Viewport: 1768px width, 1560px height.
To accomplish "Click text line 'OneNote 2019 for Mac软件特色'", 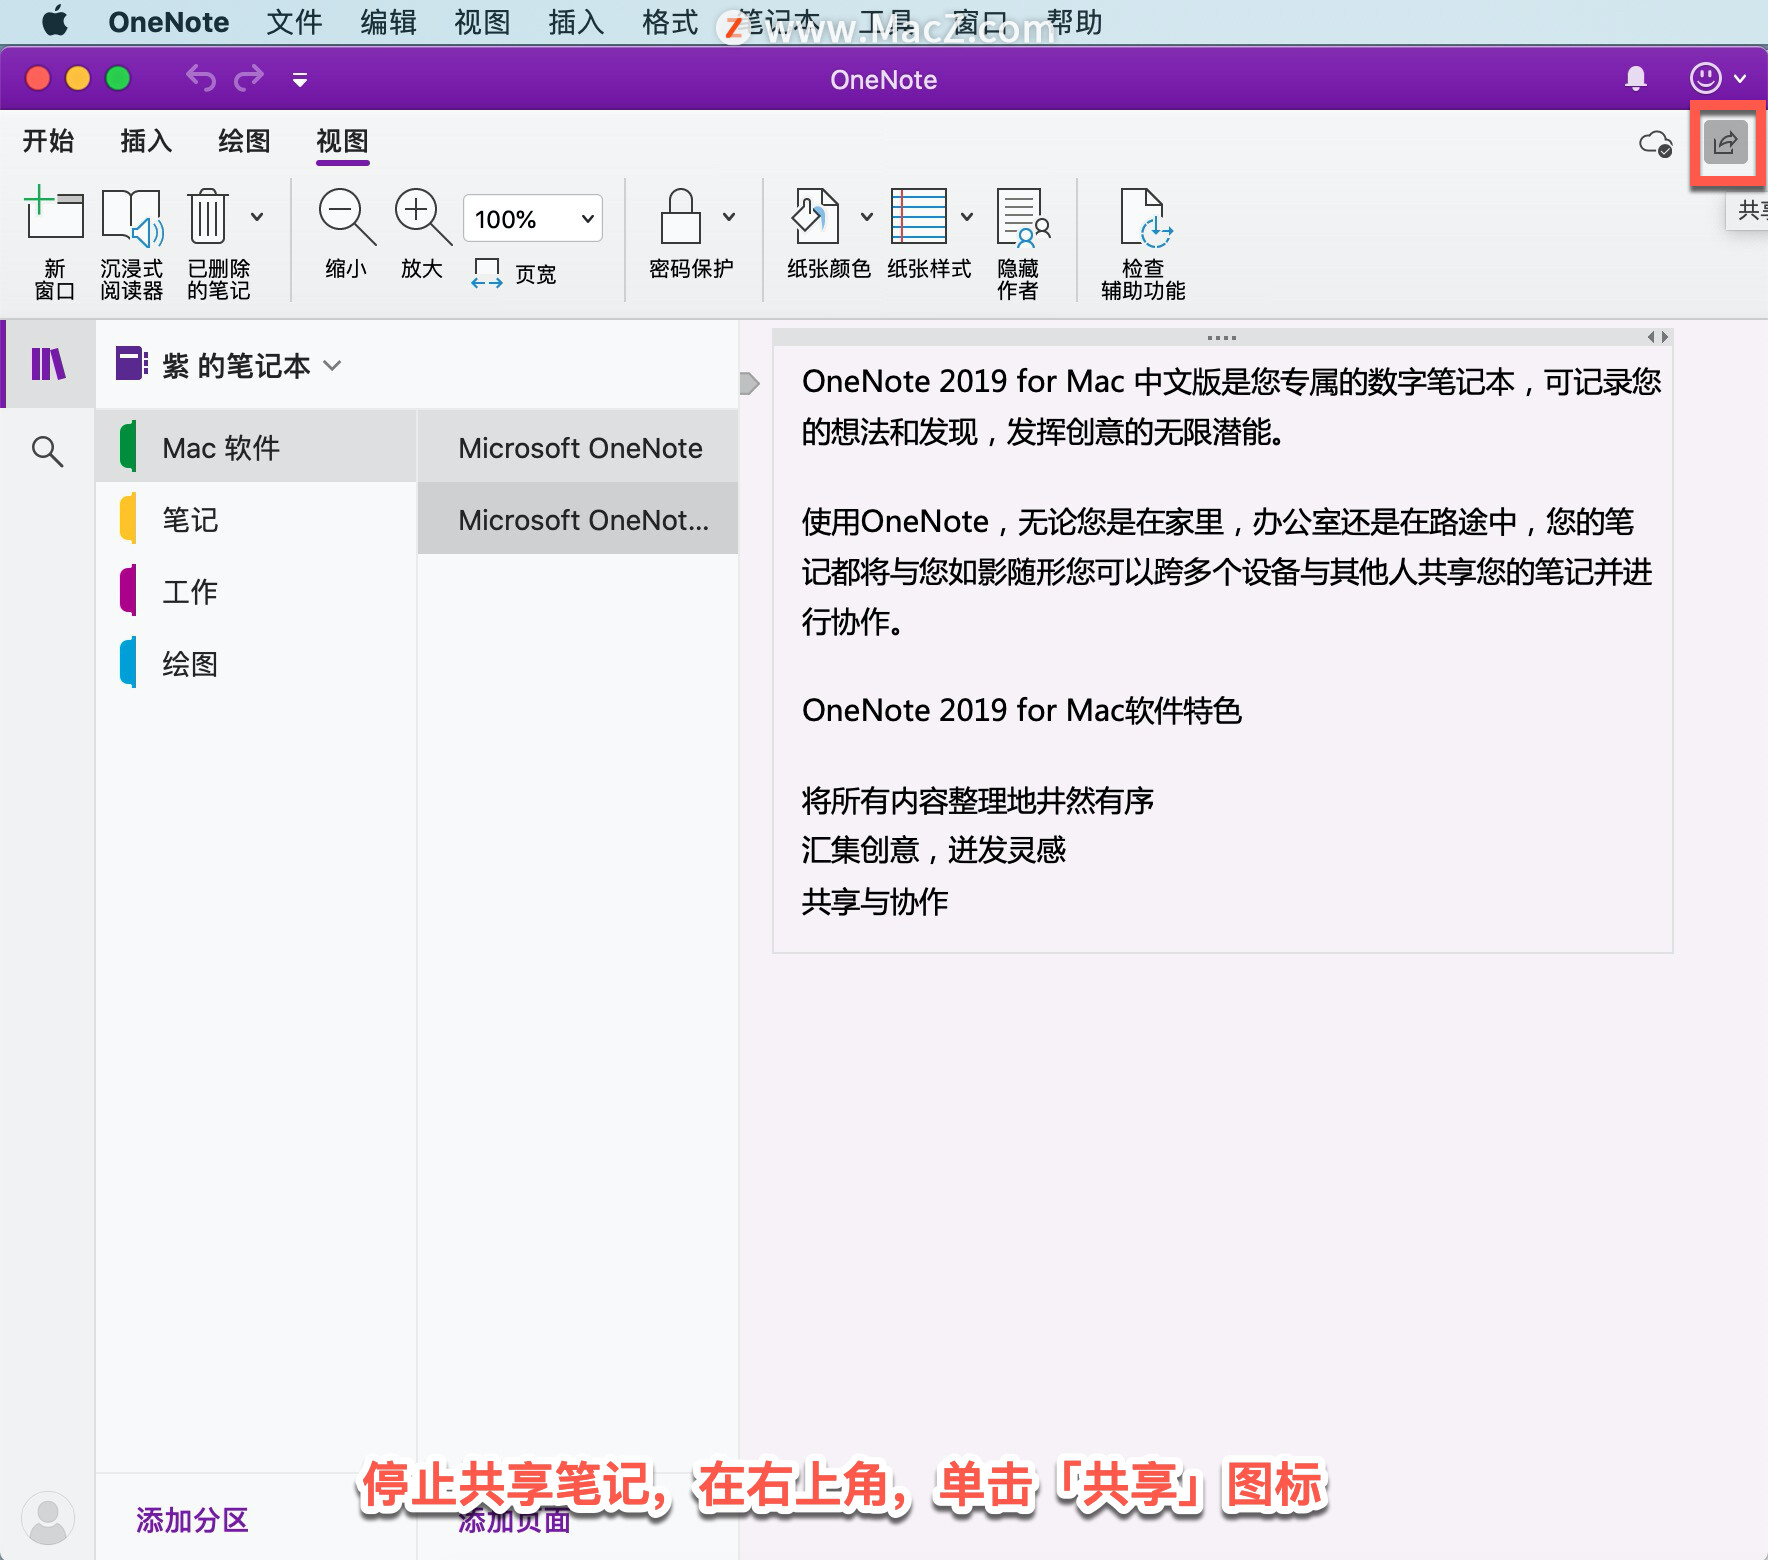I will click(1021, 710).
